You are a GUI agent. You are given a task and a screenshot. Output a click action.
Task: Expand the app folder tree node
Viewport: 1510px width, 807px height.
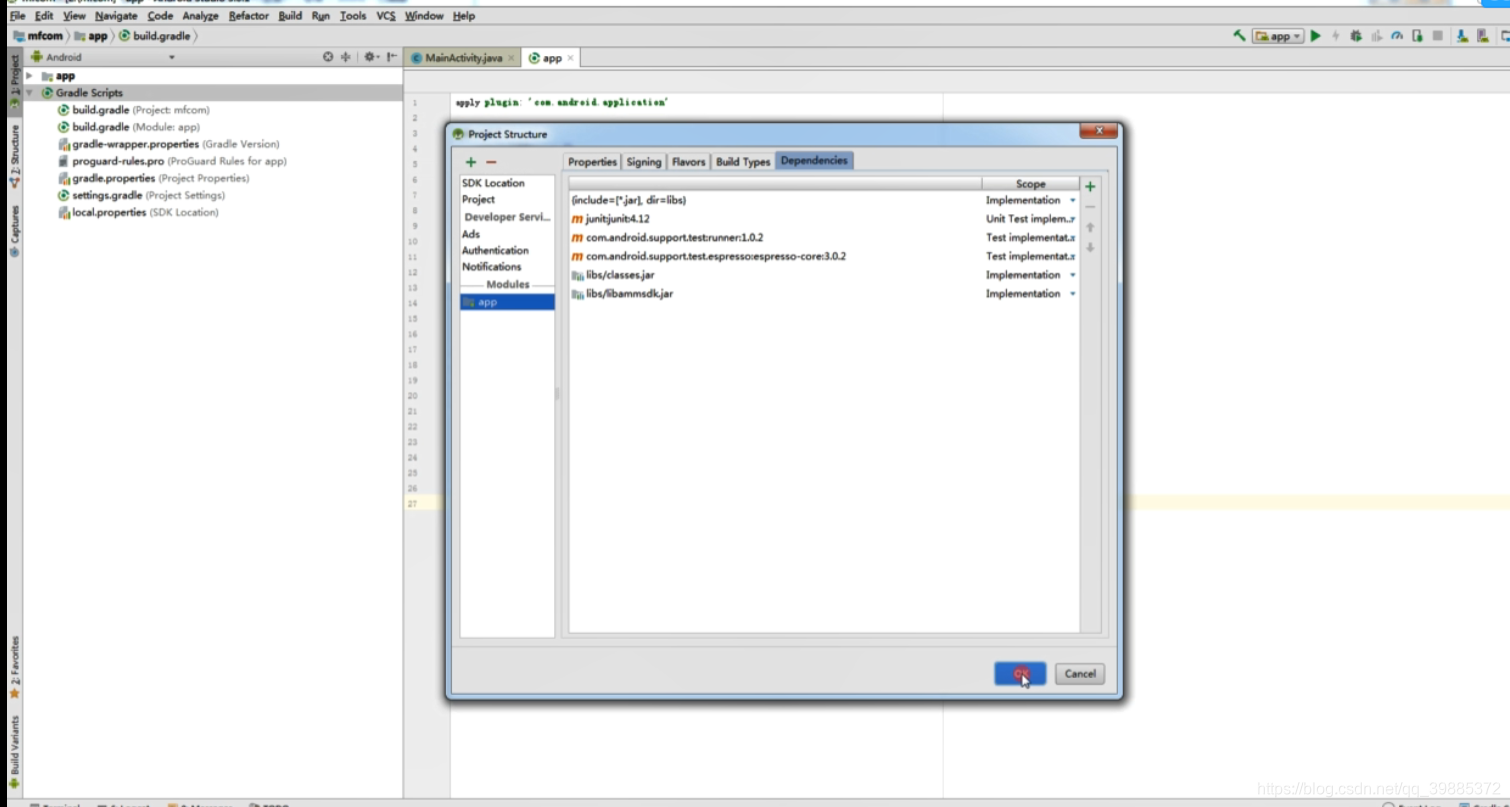point(29,76)
